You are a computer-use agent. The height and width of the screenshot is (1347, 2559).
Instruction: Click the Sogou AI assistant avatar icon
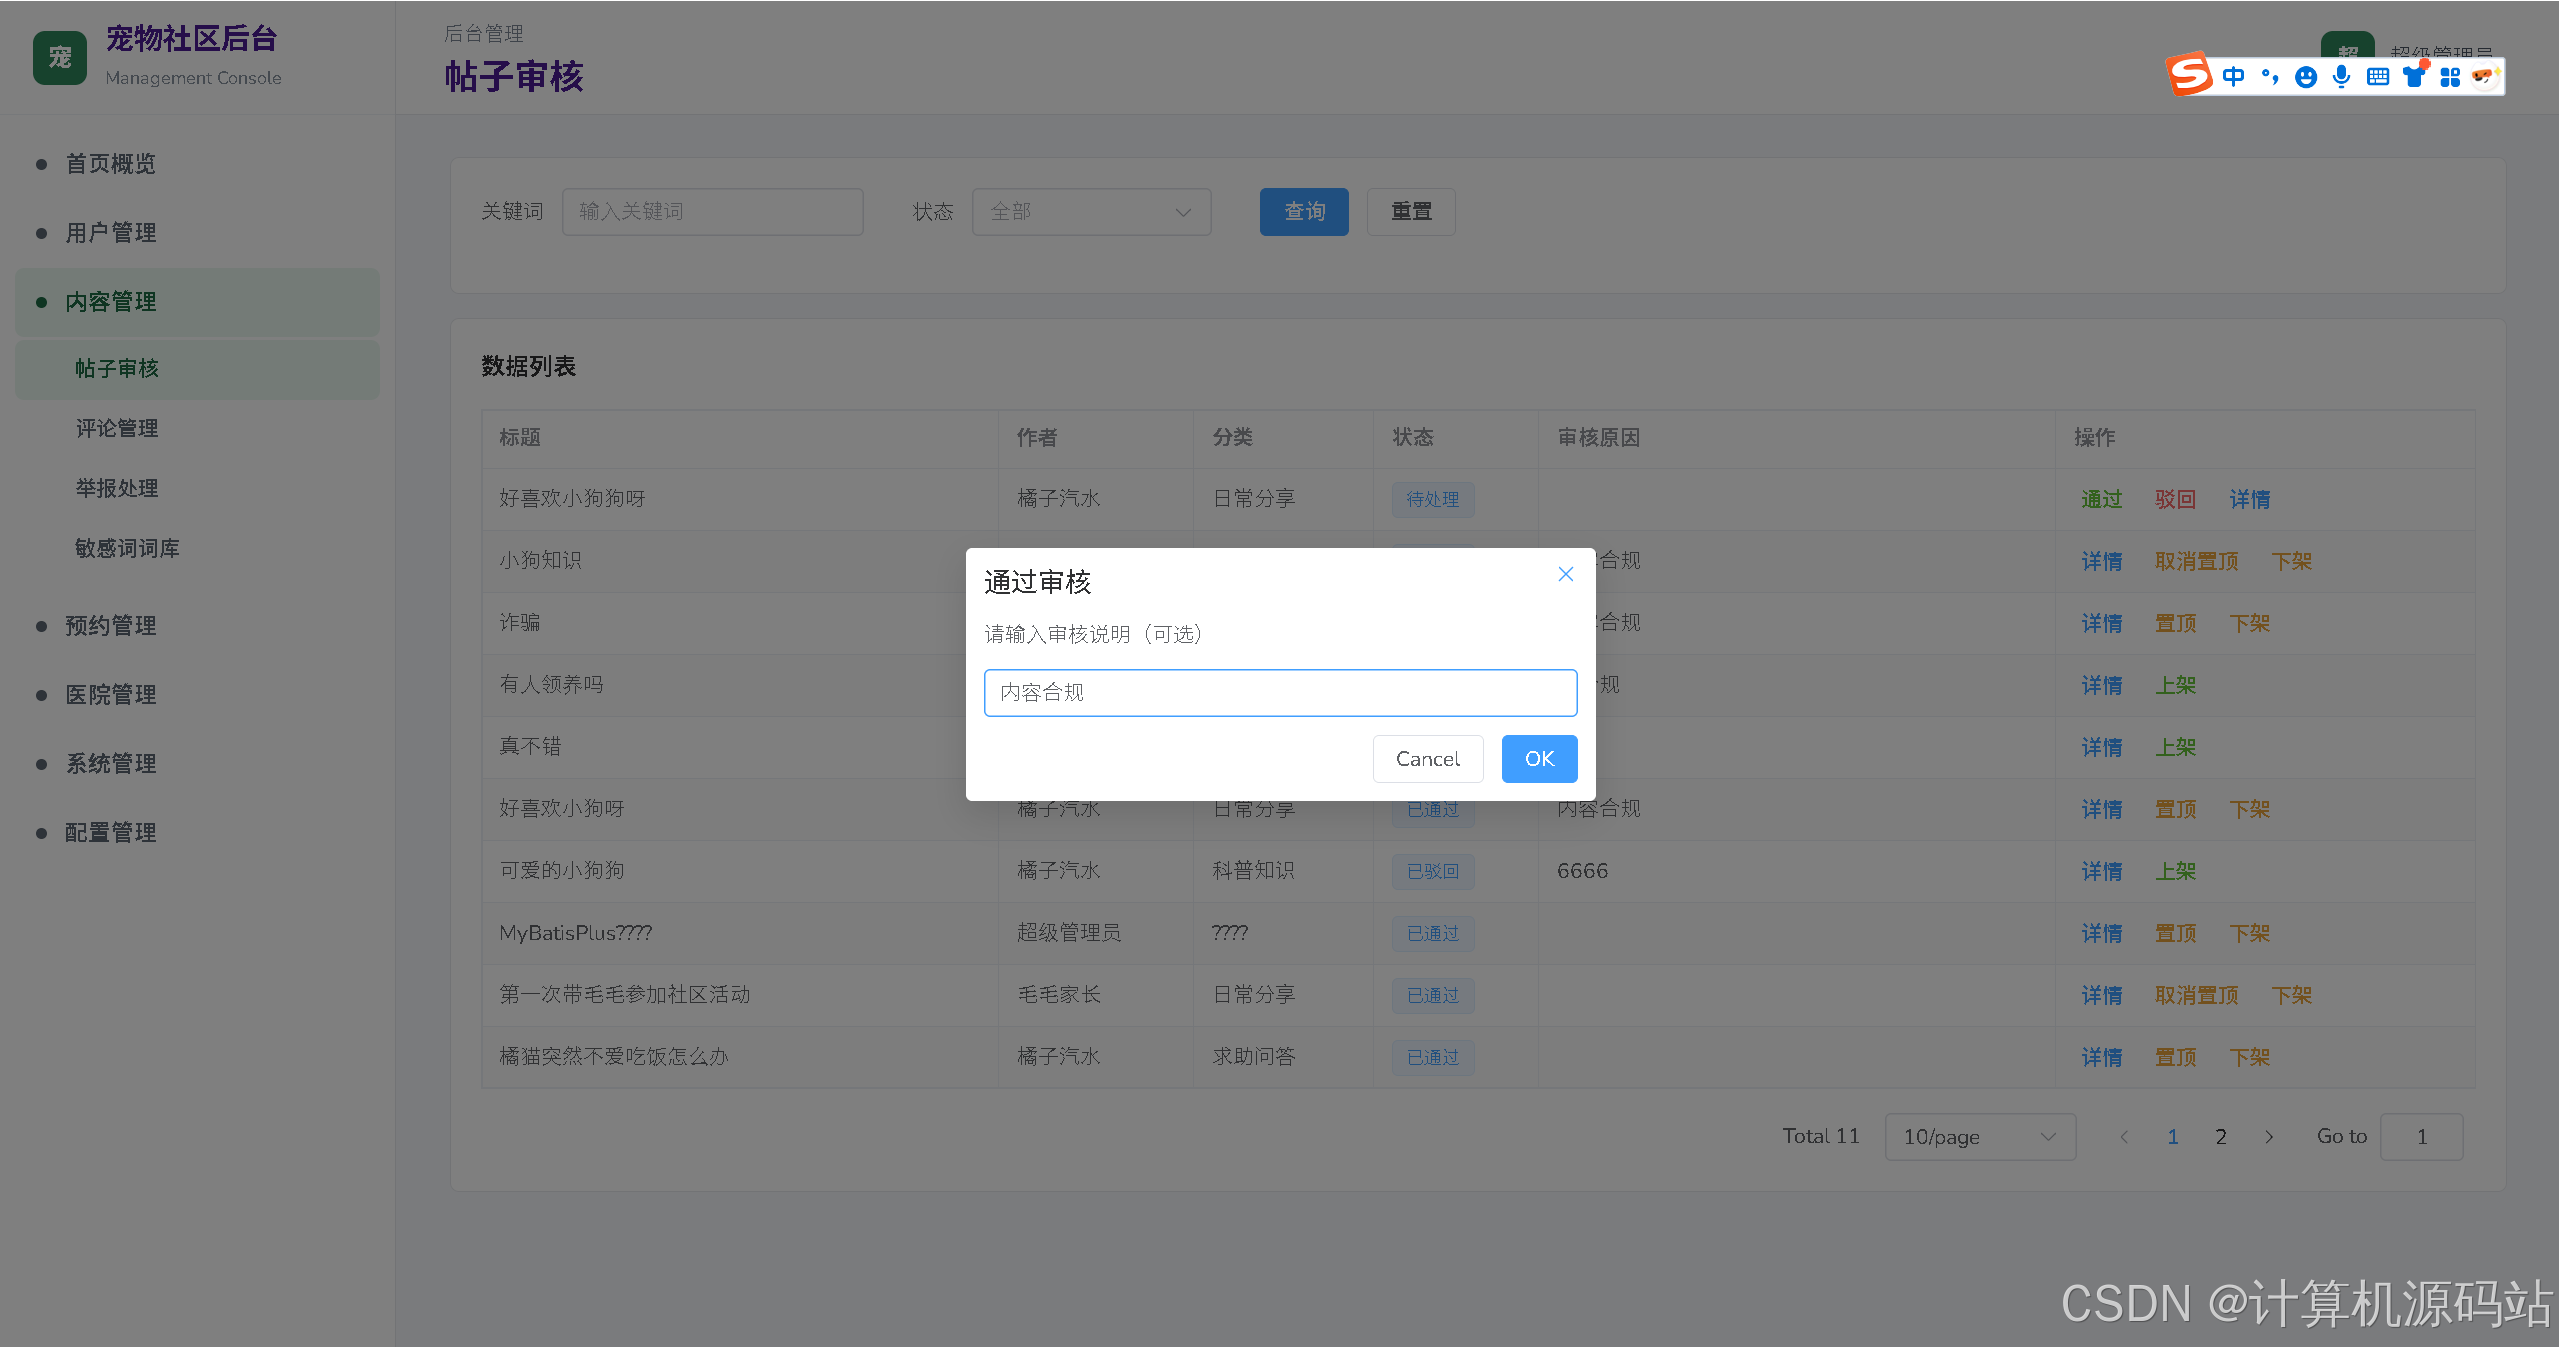point(2485,76)
